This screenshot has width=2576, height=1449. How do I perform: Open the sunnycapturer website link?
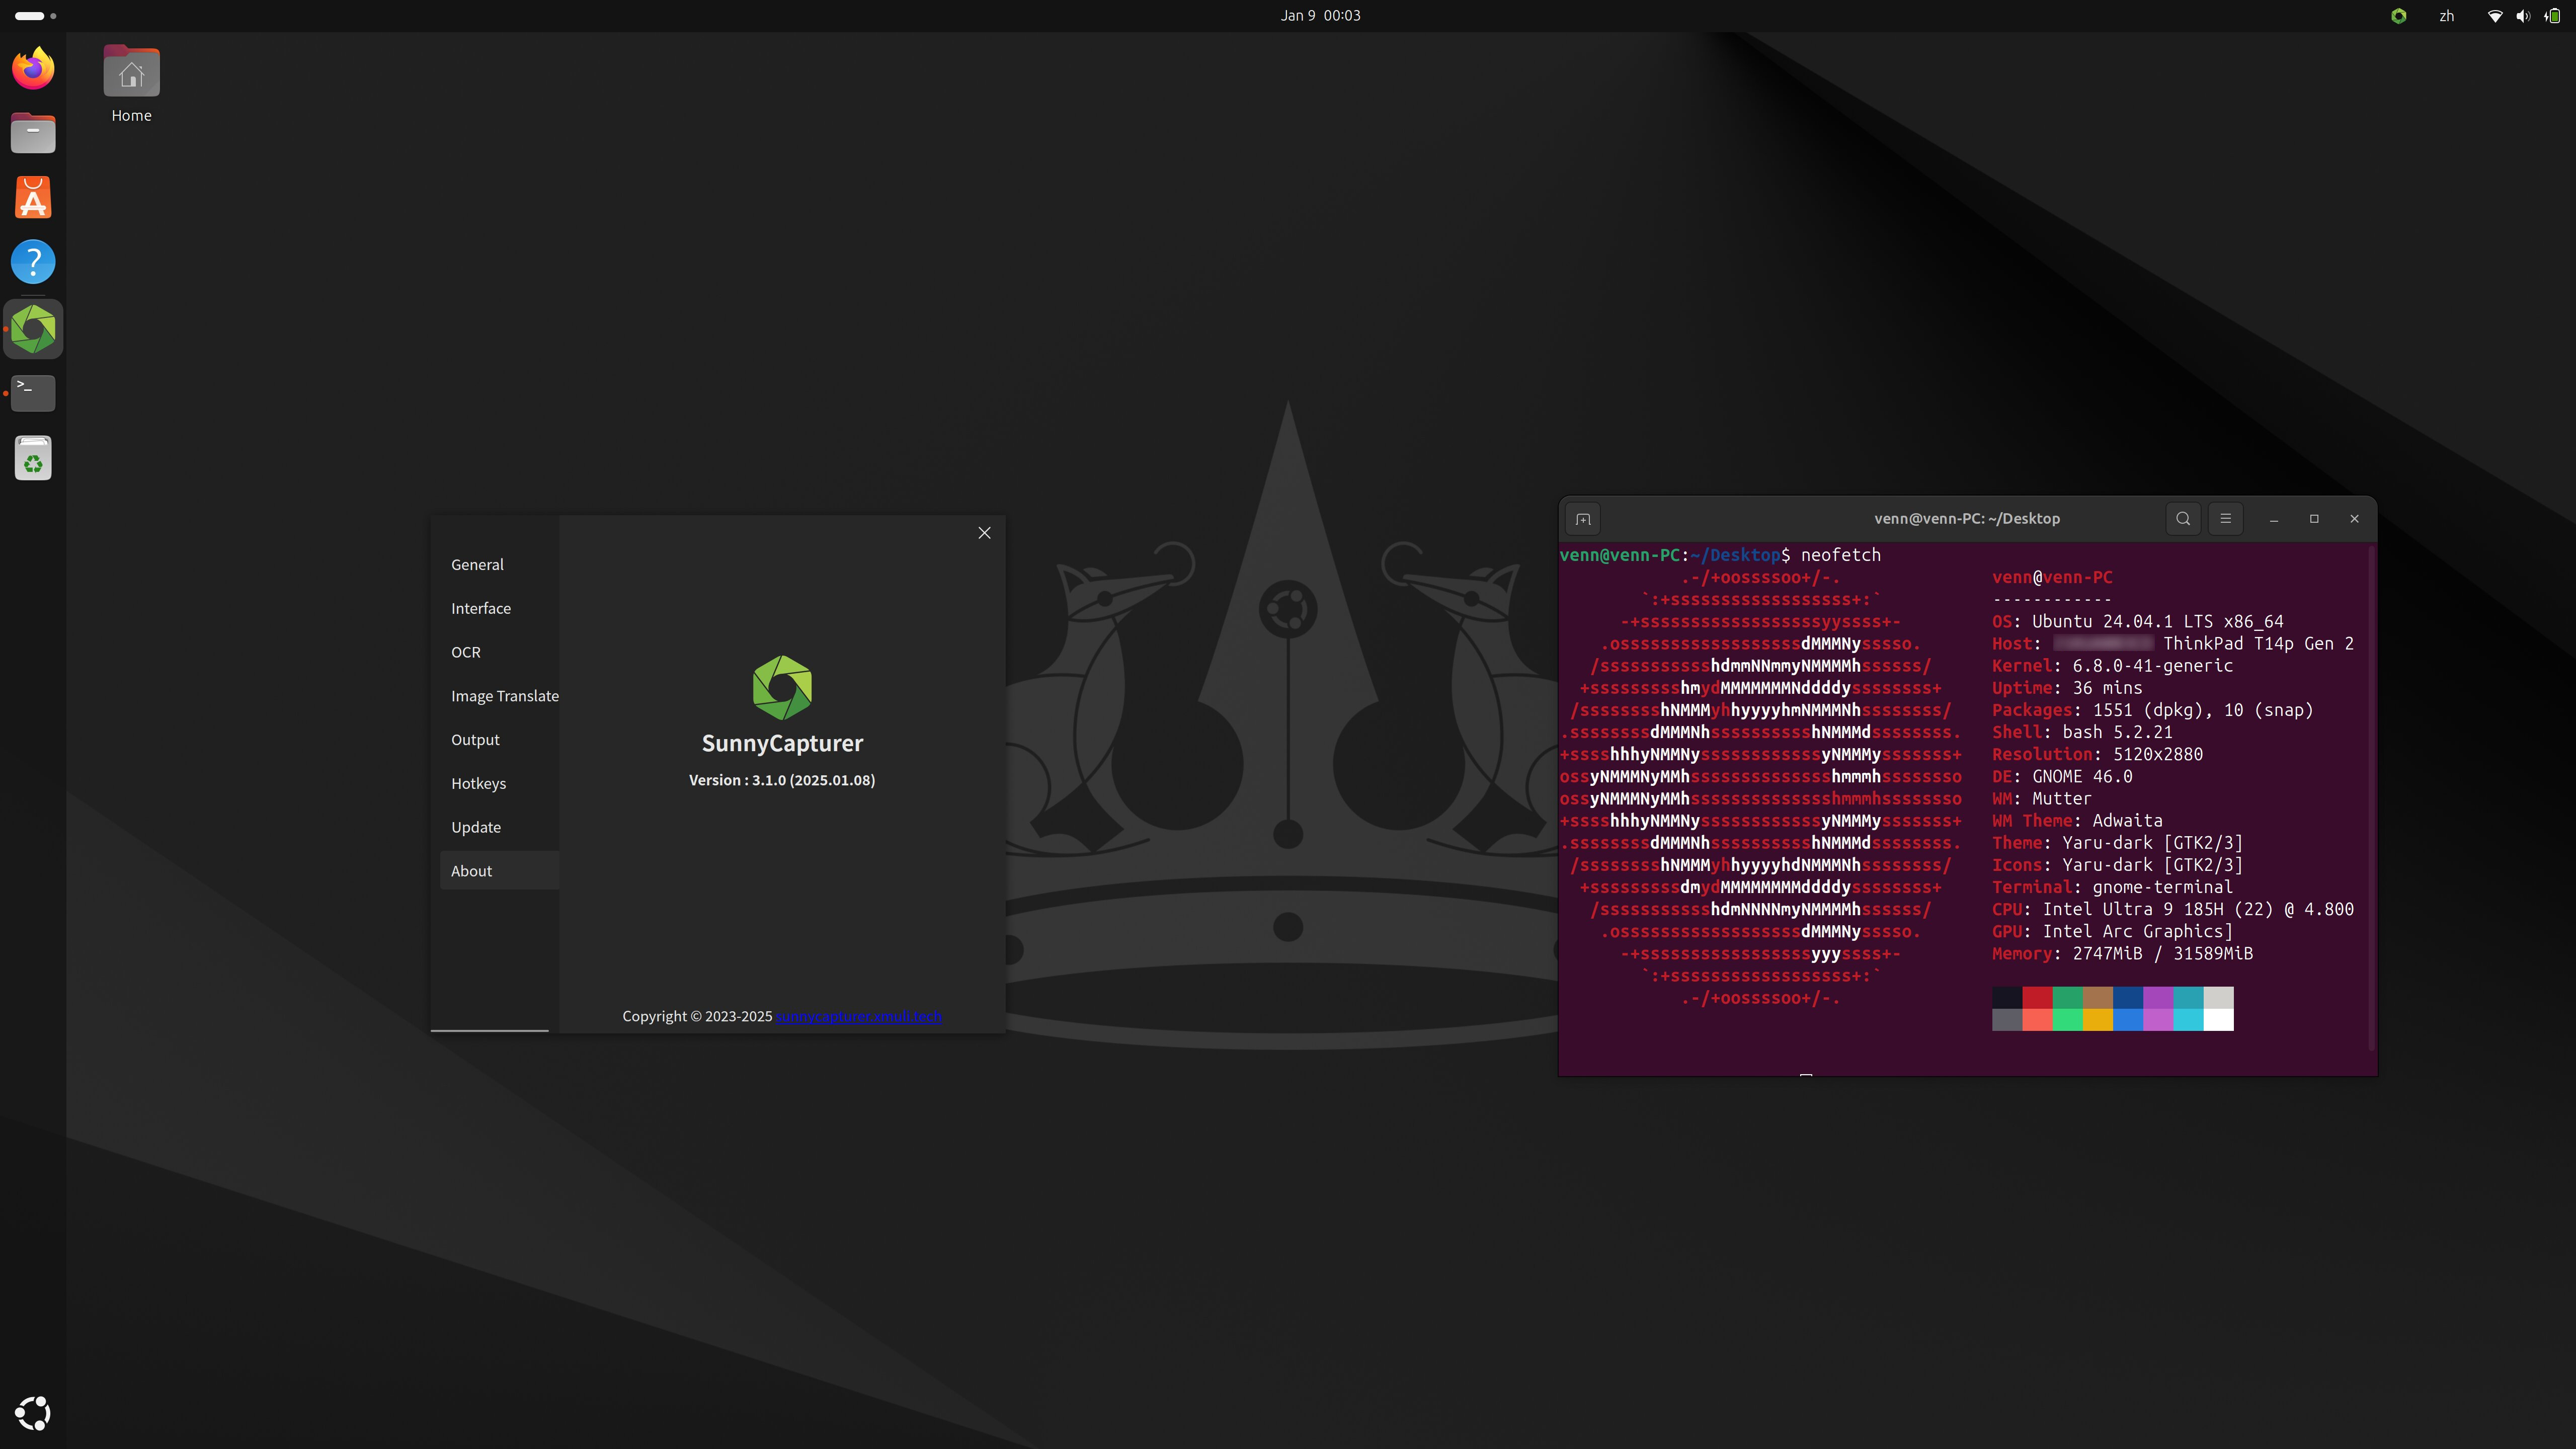(x=859, y=1017)
